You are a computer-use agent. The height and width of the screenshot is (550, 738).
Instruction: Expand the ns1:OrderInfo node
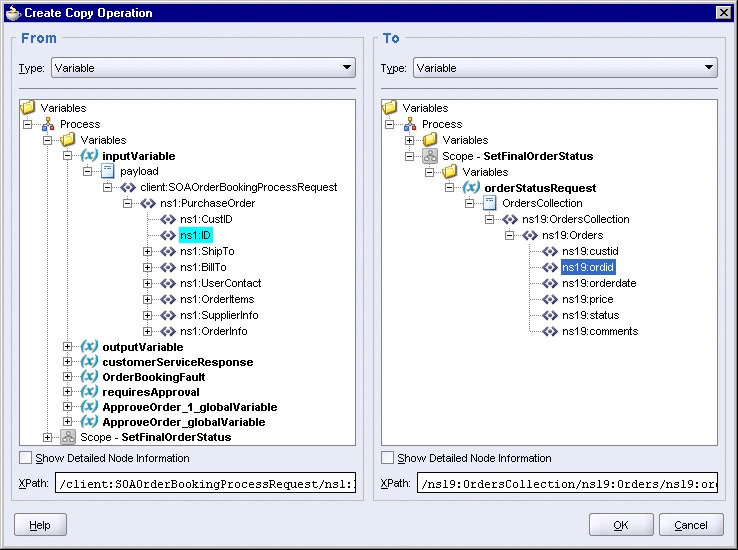coord(147,331)
